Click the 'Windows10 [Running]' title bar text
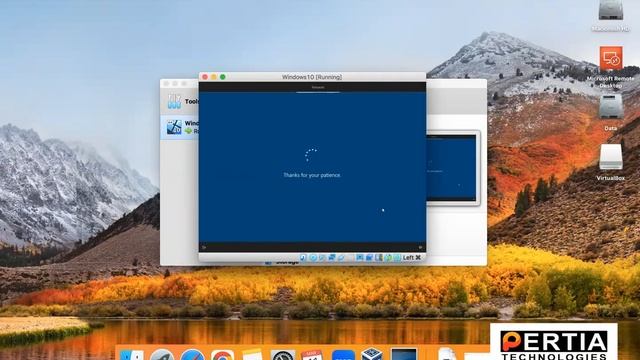 point(312,77)
